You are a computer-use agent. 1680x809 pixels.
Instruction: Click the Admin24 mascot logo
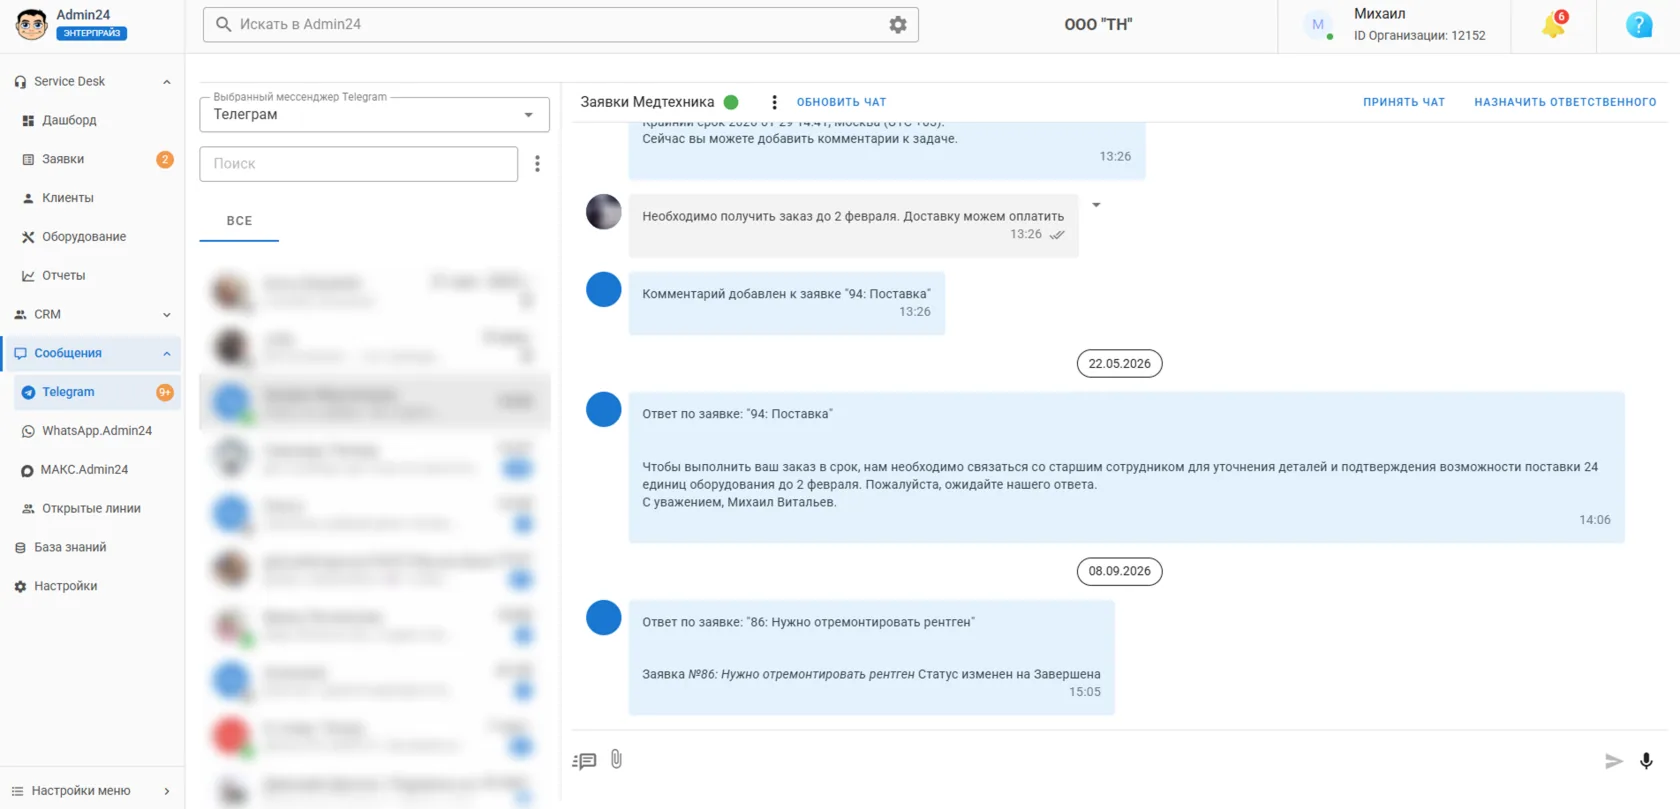31,25
